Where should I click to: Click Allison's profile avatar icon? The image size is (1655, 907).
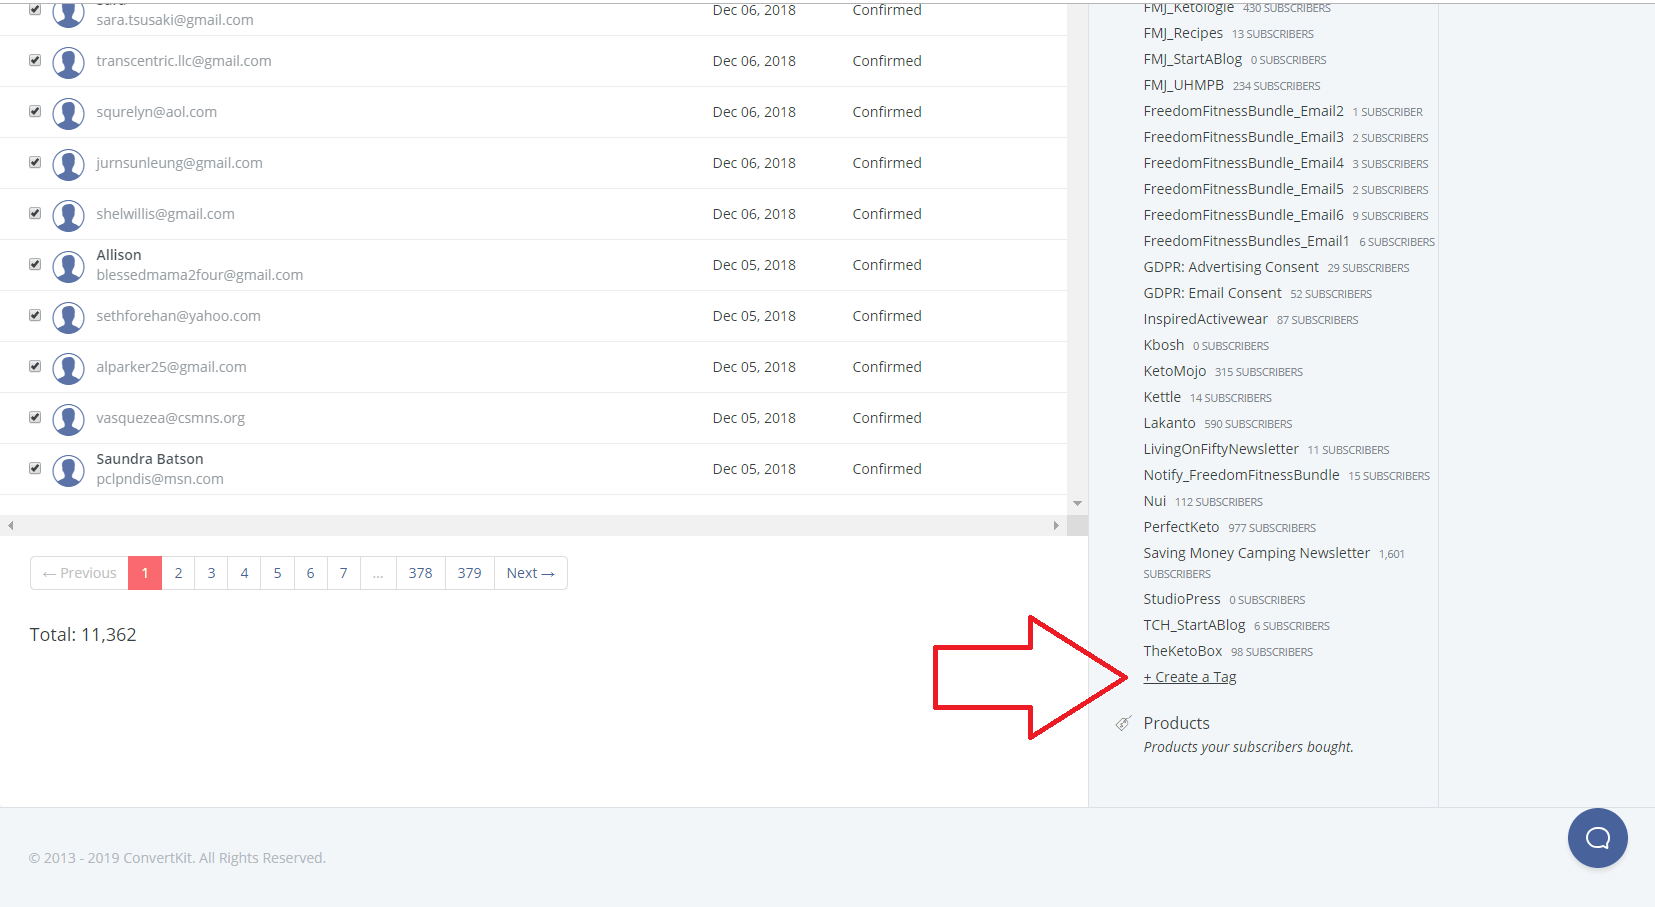click(68, 265)
